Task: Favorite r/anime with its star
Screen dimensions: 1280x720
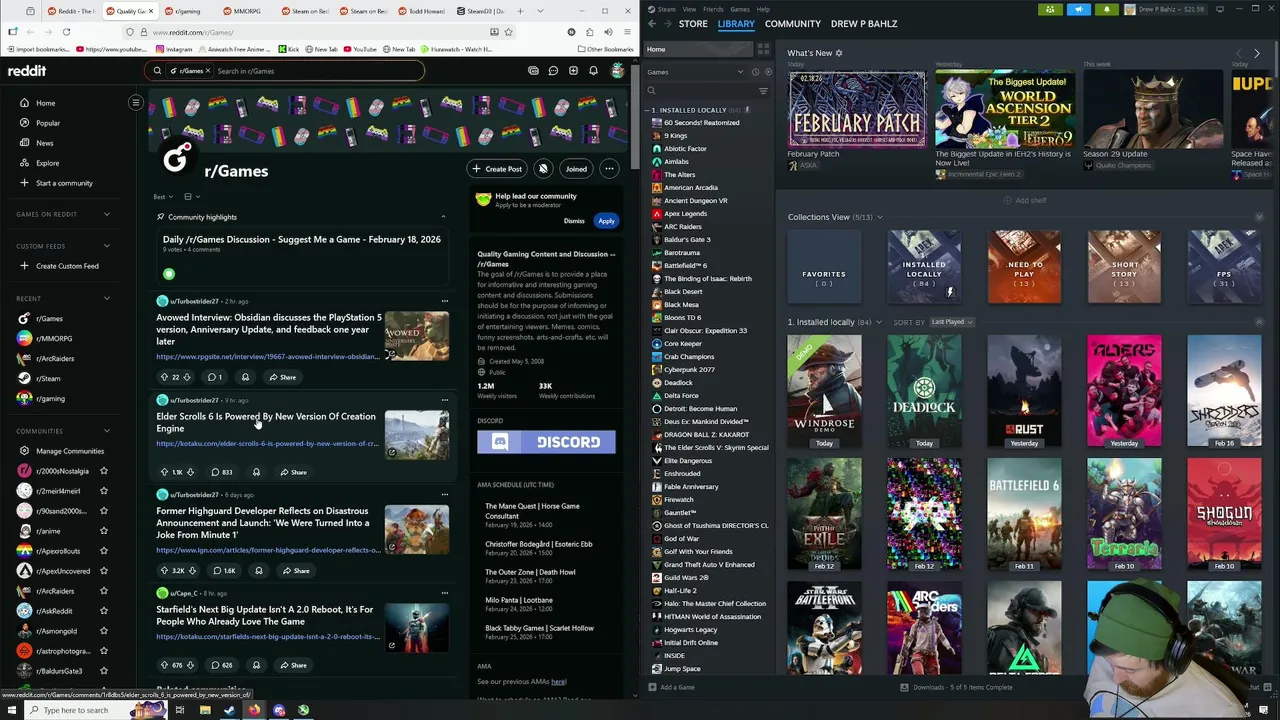Action: pyautogui.click(x=103, y=531)
